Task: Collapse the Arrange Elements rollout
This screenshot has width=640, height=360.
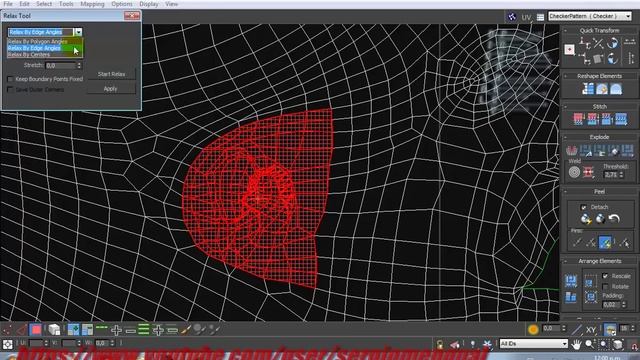Action: (x=566, y=261)
